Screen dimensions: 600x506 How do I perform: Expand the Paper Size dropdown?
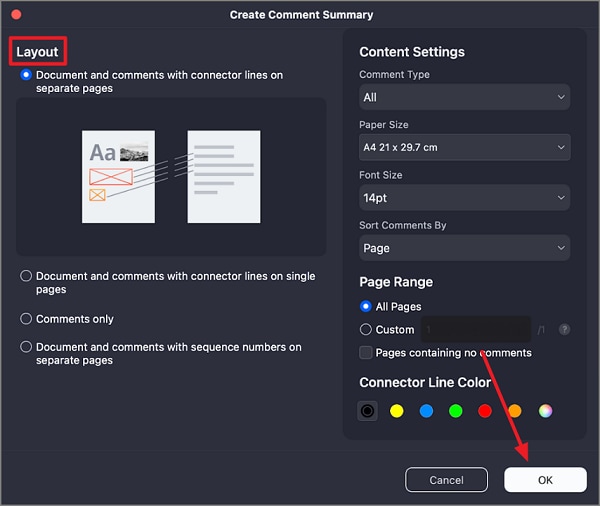pos(464,147)
